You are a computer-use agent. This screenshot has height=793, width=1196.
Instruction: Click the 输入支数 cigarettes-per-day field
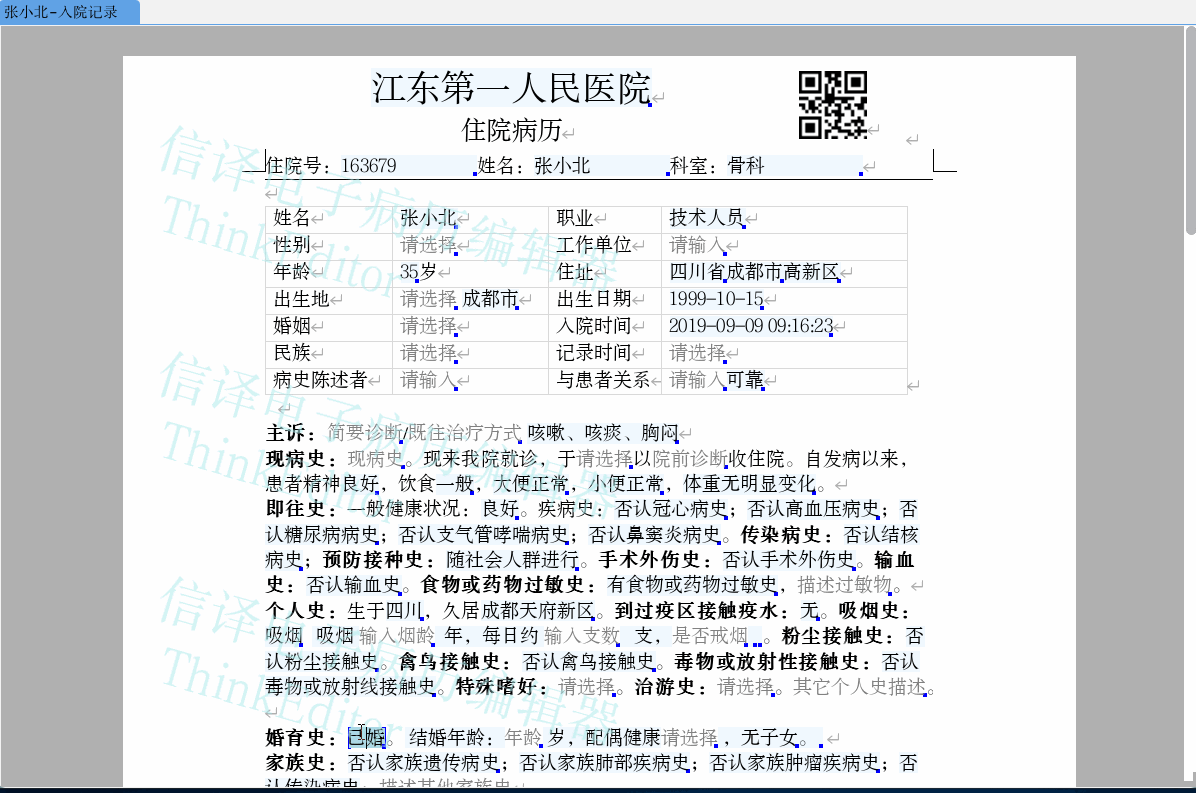tap(580, 635)
